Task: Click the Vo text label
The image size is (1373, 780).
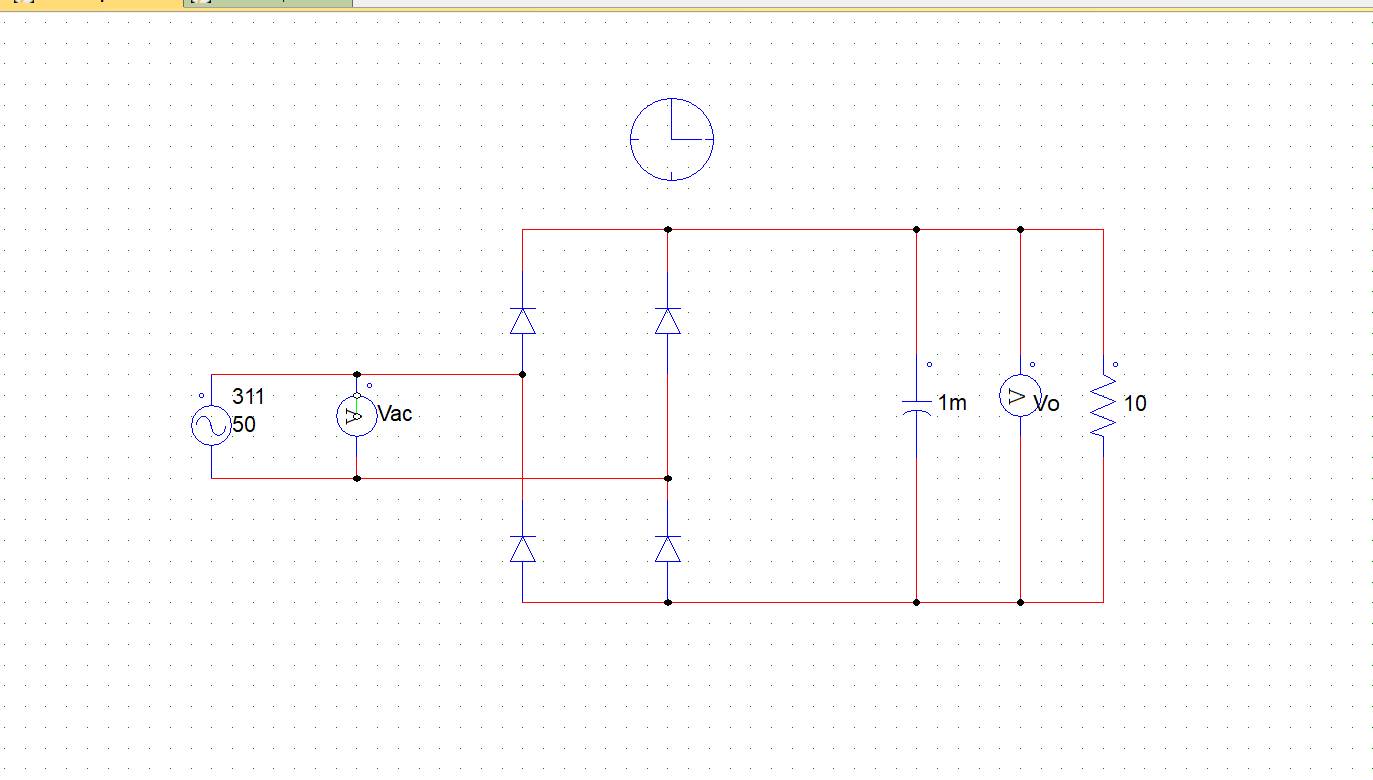Action: pos(1047,404)
